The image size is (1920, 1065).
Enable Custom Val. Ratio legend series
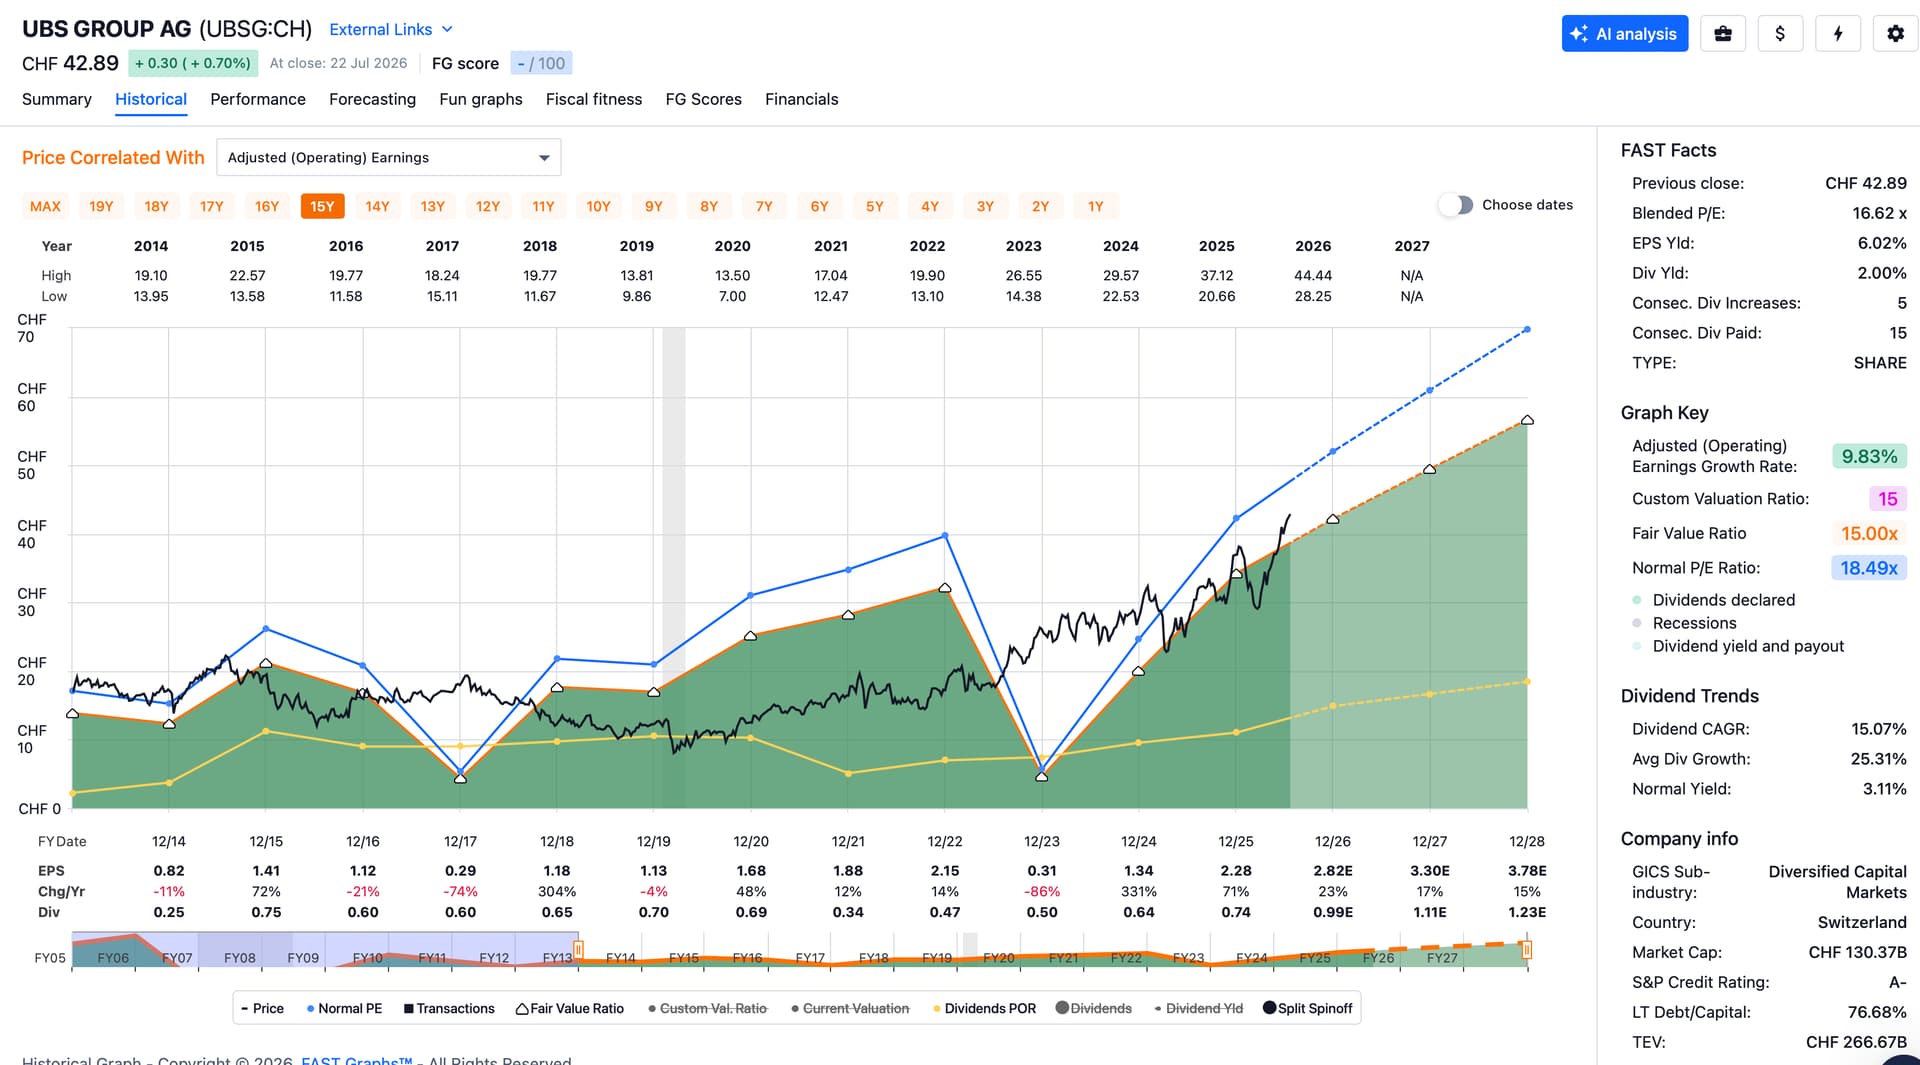click(x=707, y=1008)
